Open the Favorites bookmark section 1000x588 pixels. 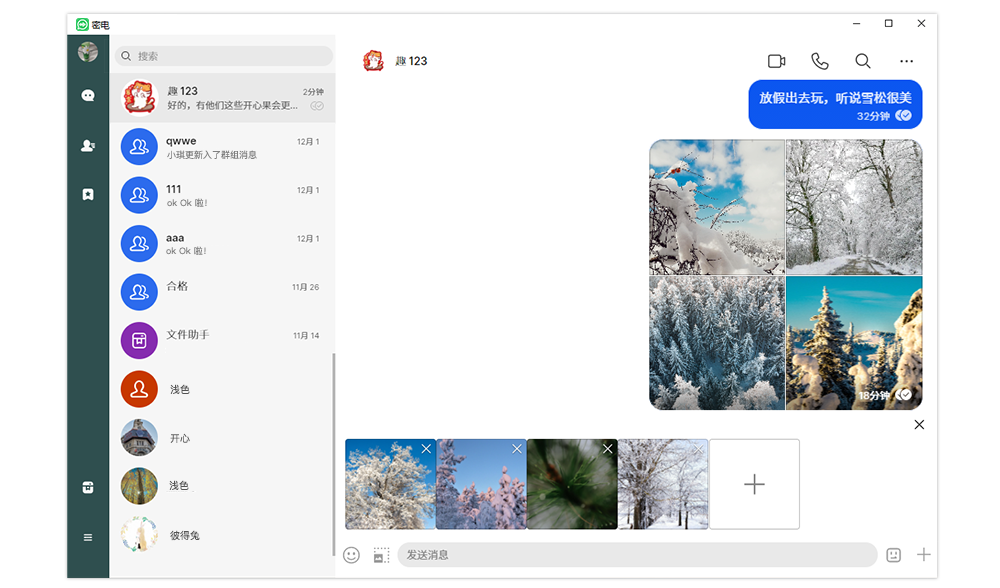(88, 195)
